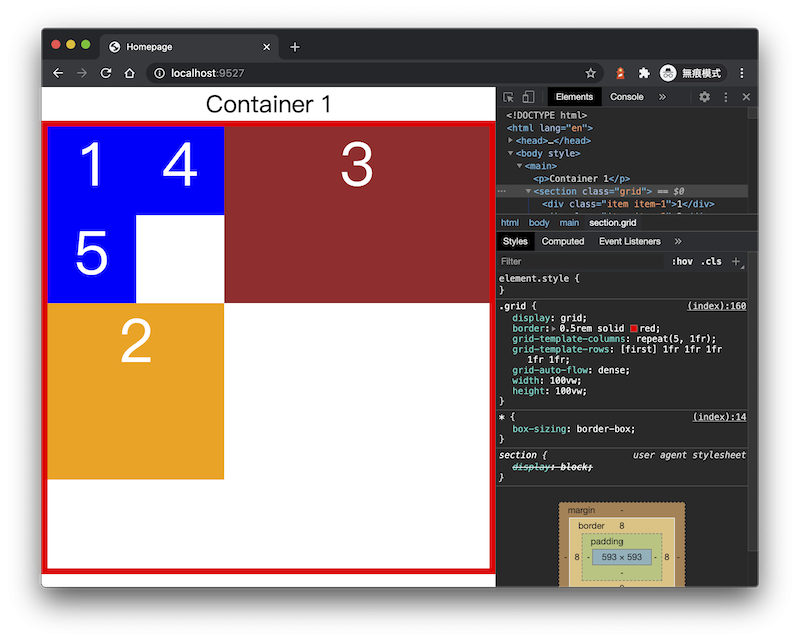Show more sidebar tabs chevron
This screenshot has height=642, width=800.
click(678, 241)
